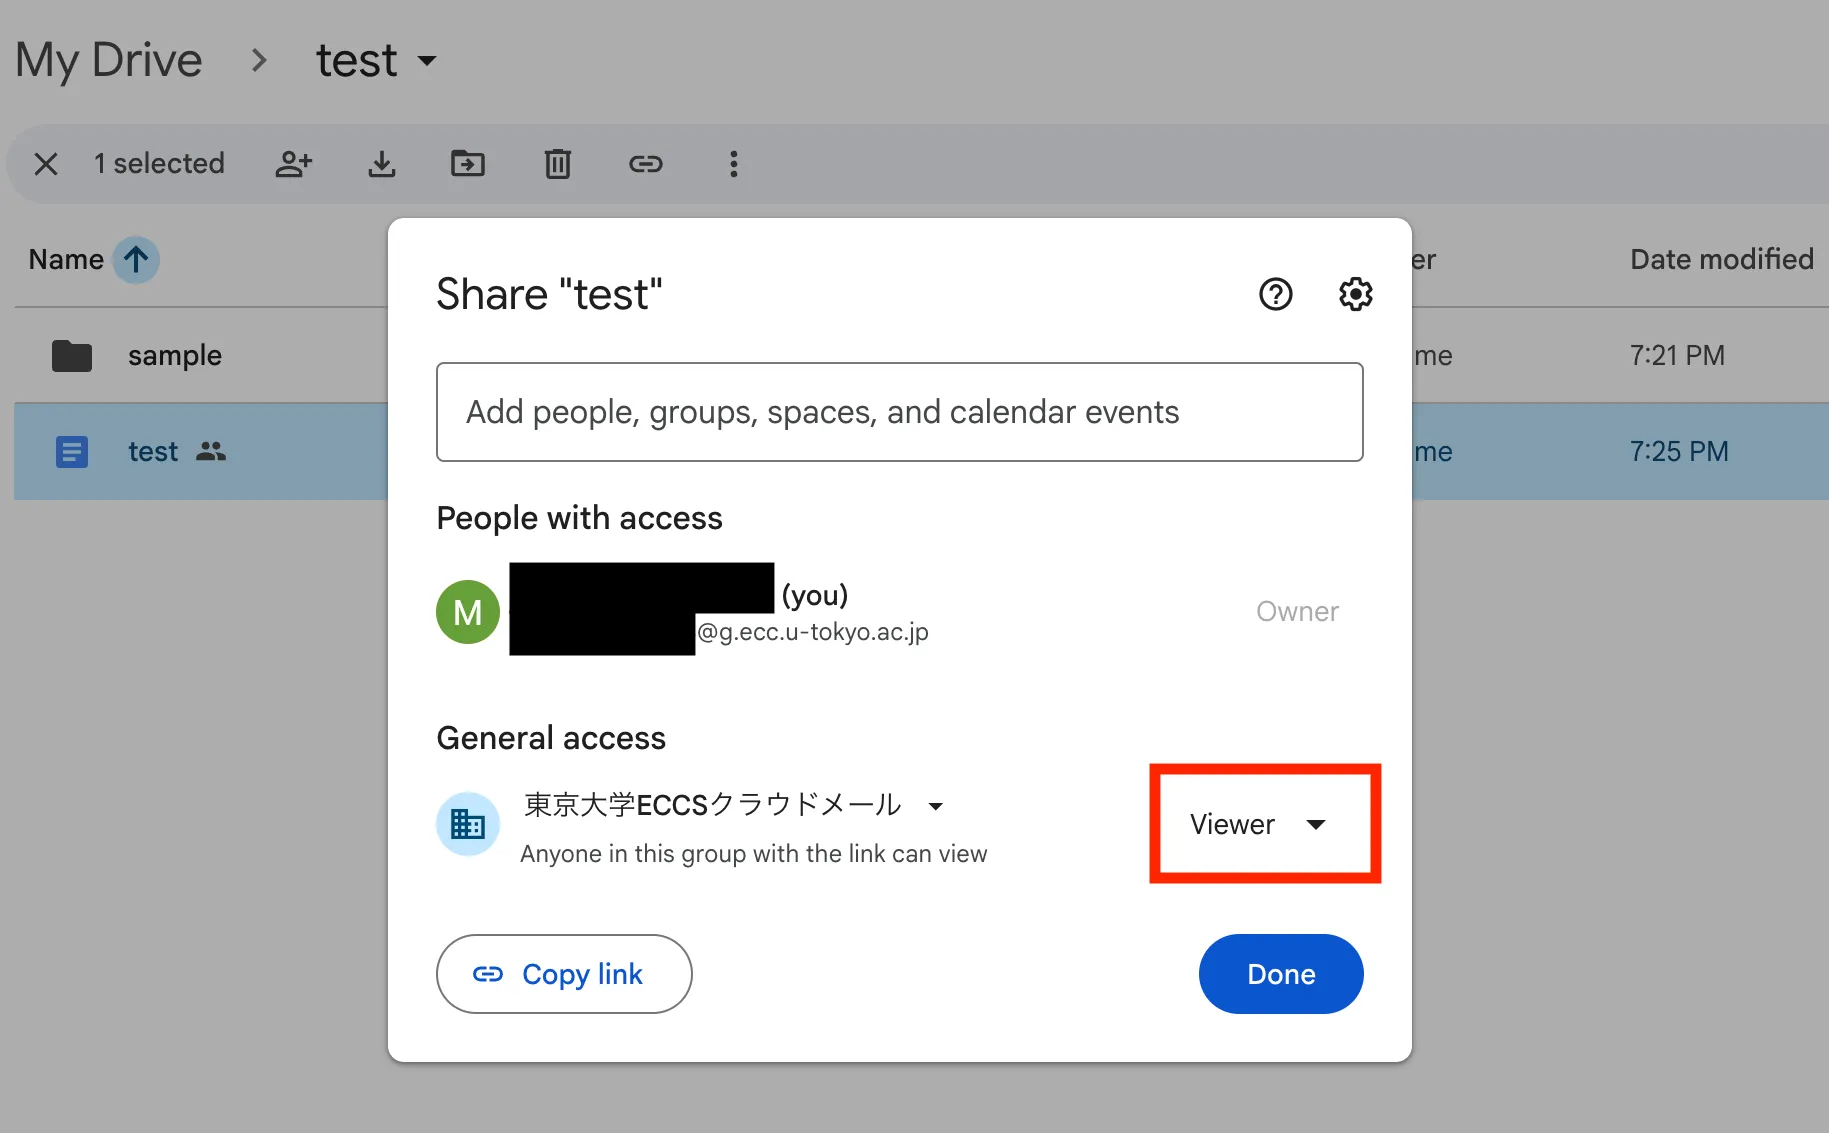Click the share person-add toolbar icon

coord(294,163)
